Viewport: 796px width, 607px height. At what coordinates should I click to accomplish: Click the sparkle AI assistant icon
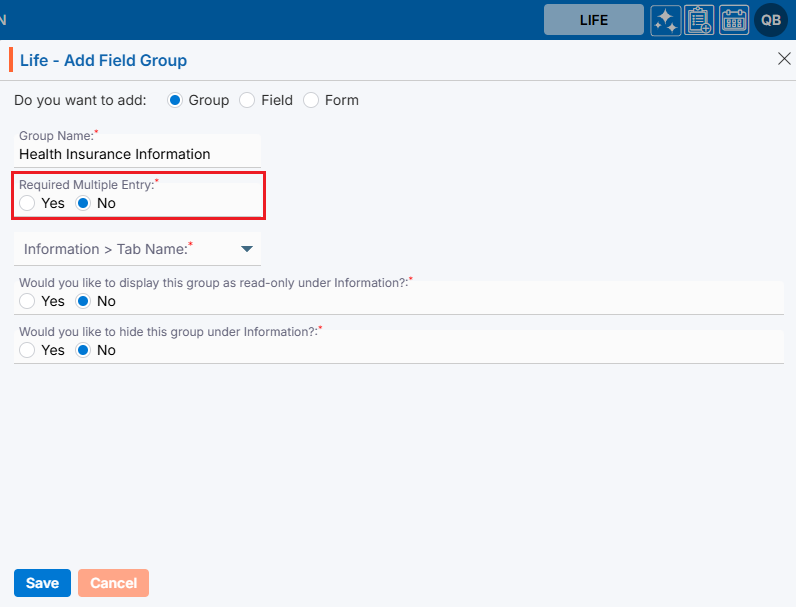(666, 20)
